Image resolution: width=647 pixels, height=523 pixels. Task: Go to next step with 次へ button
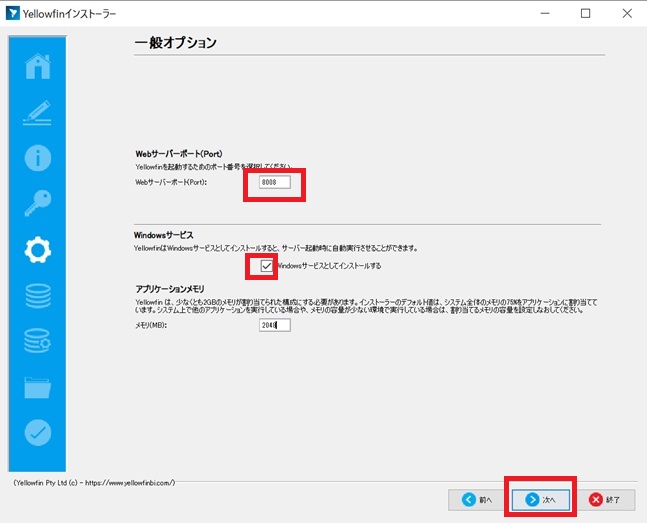tap(541, 500)
